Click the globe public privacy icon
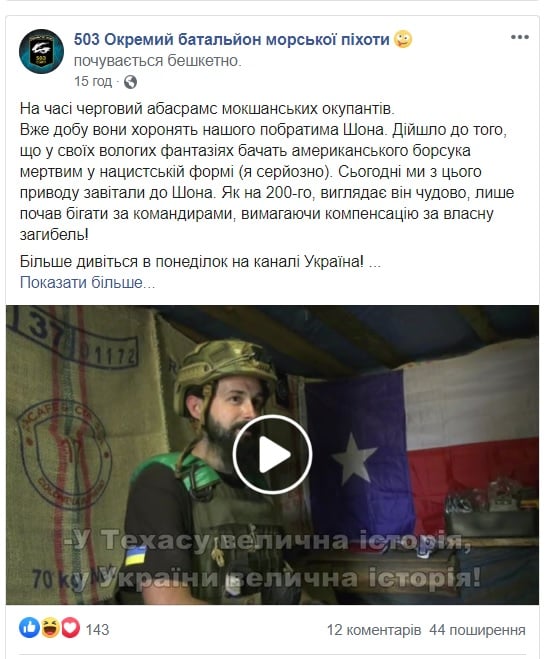This screenshot has height=659, width=553. 130,82
